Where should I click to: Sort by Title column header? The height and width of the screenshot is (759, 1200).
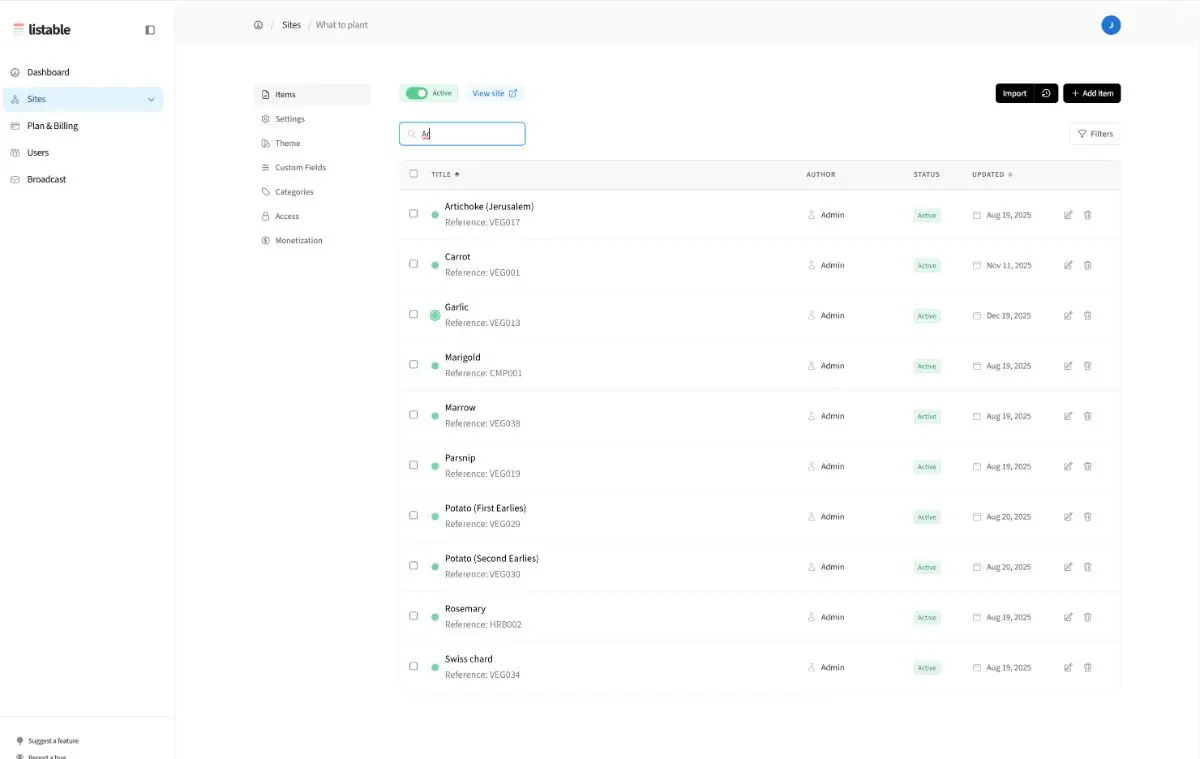click(x=445, y=174)
